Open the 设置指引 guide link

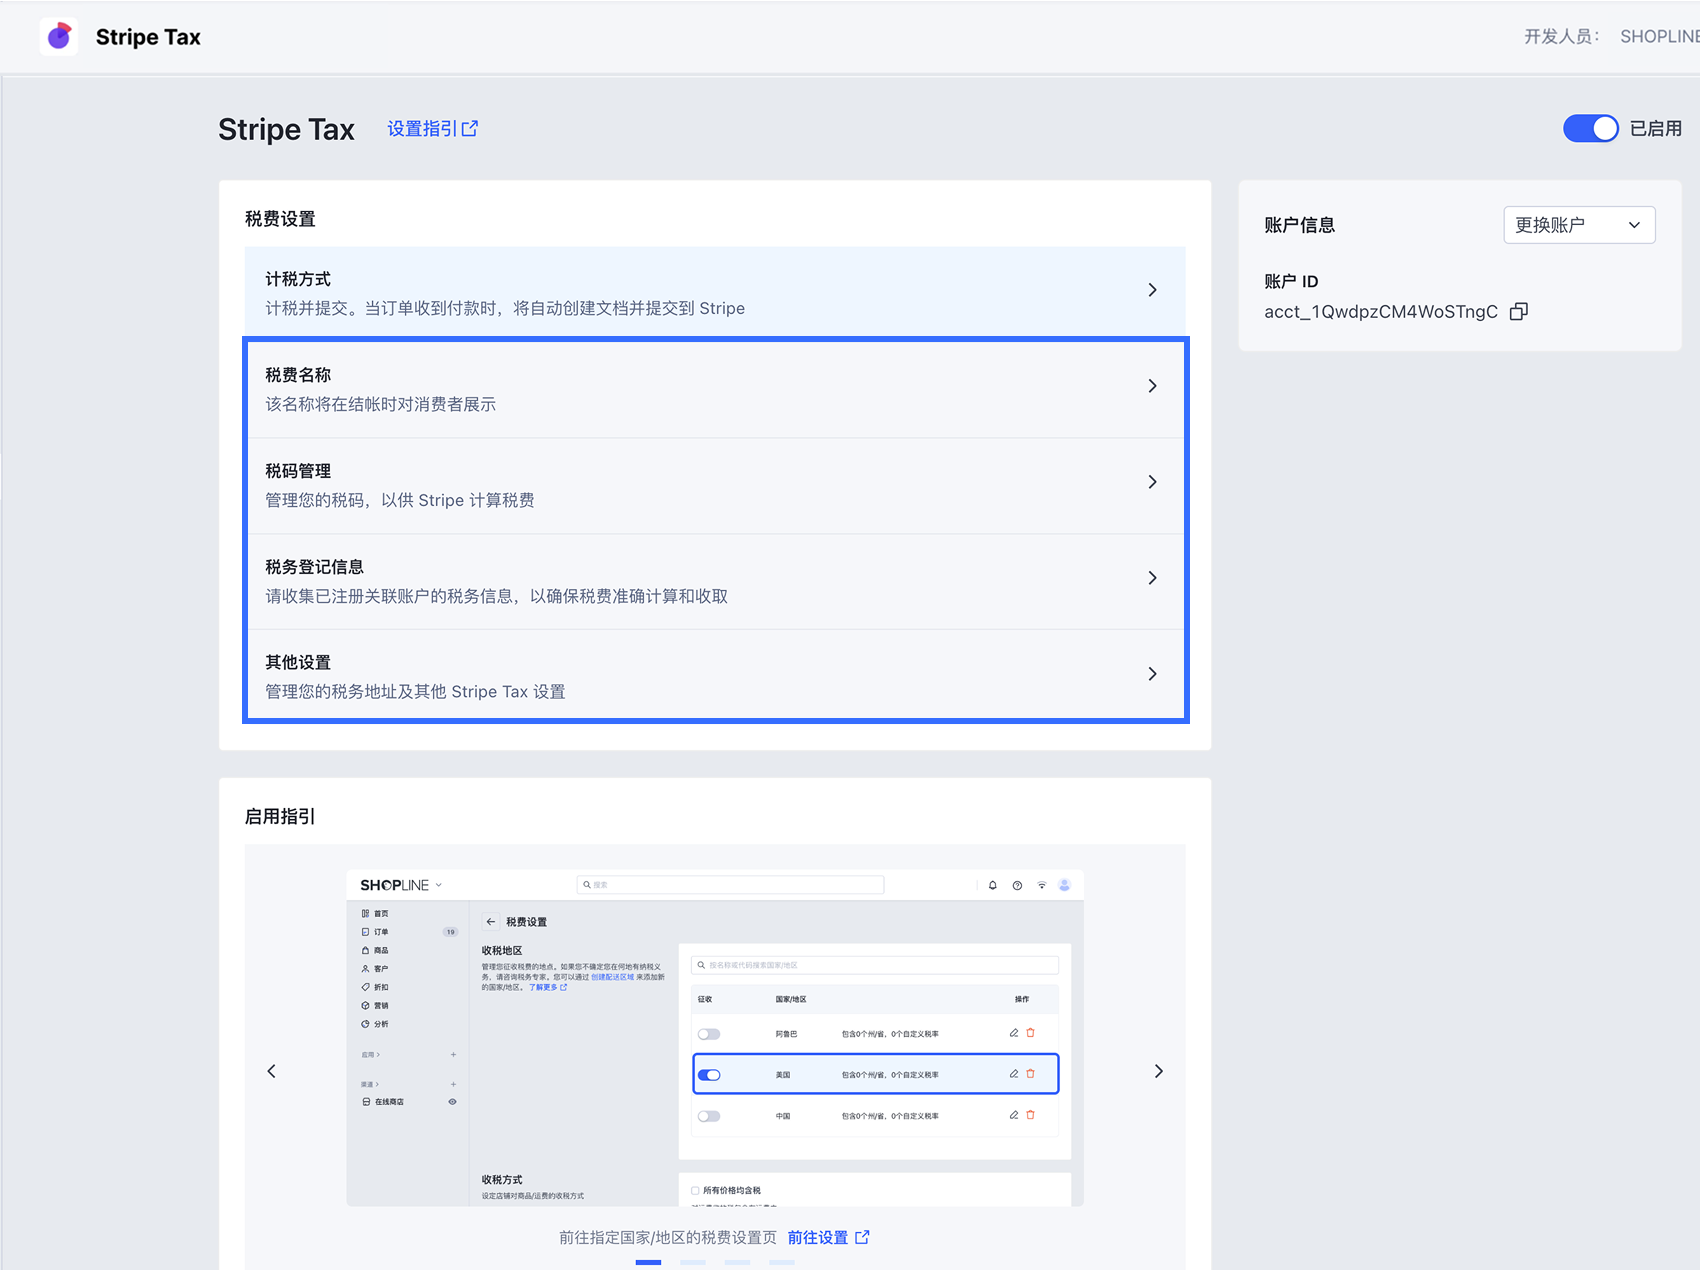tap(433, 129)
